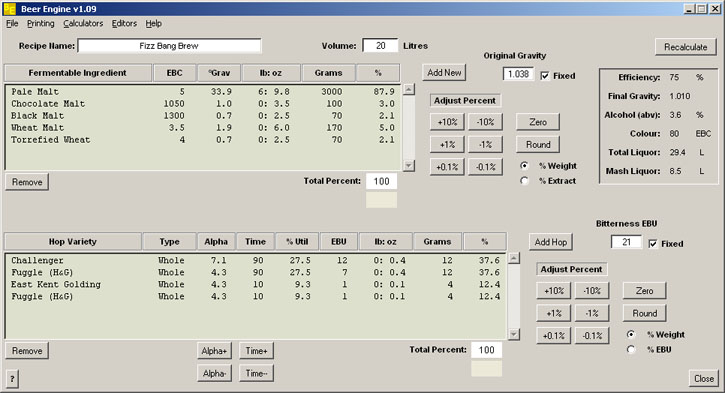
Task: Click hop list scroll up arrow
Action: click(514, 258)
